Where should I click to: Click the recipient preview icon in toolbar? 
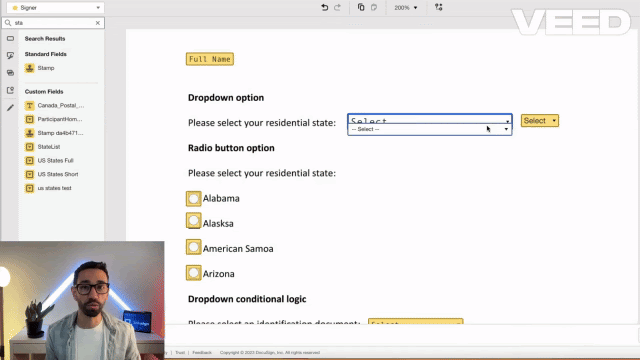click(x=438, y=7)
